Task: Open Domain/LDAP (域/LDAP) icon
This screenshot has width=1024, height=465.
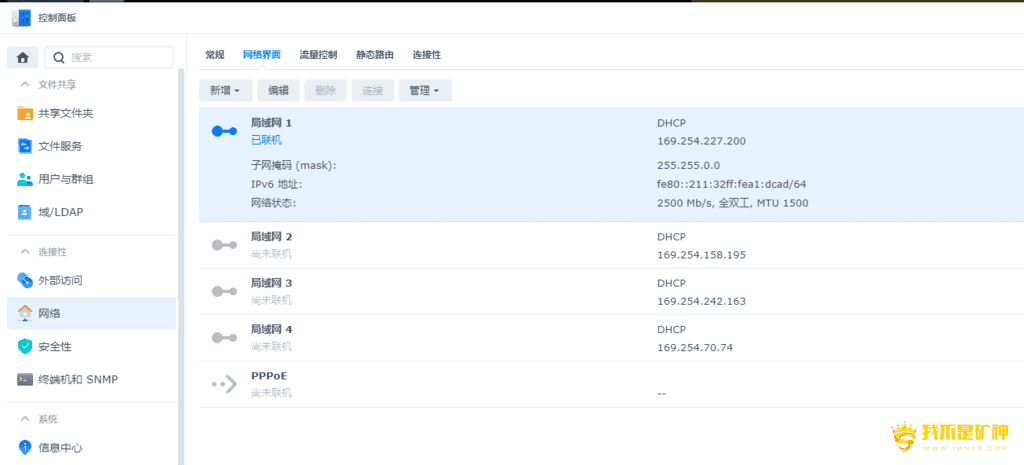Action: [25, 212]
